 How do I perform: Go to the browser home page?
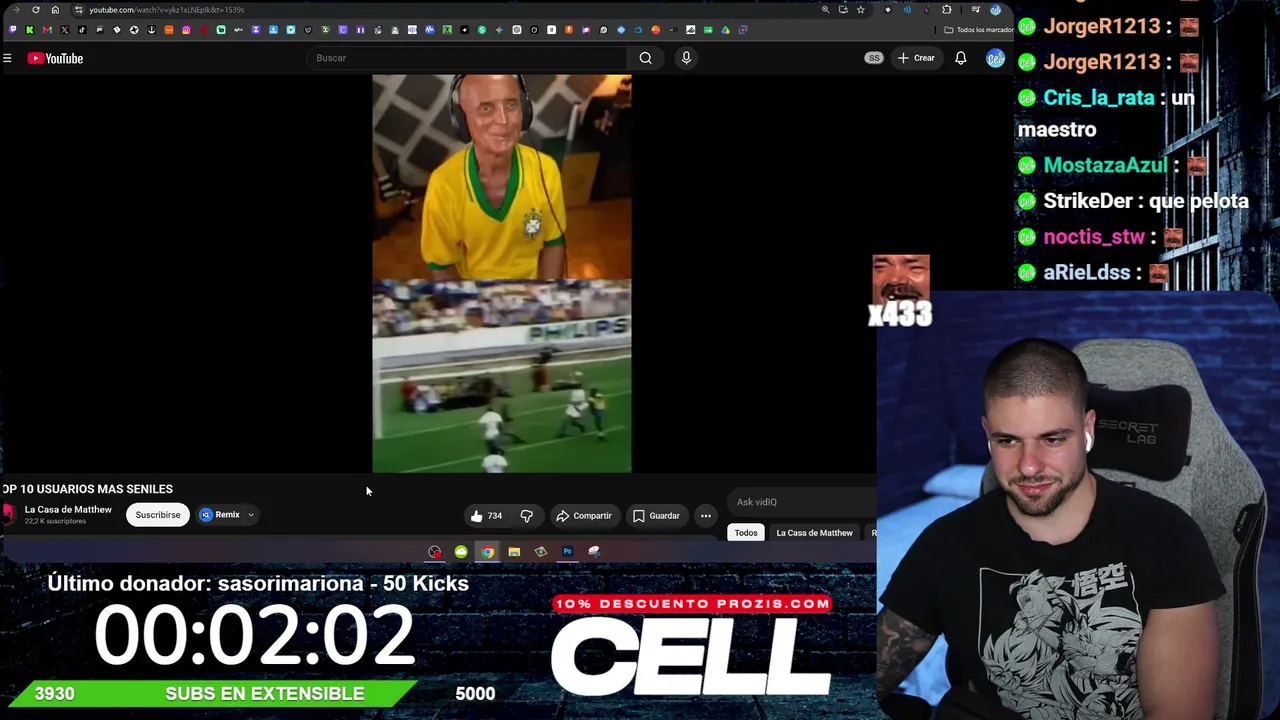tap(55, 10)
